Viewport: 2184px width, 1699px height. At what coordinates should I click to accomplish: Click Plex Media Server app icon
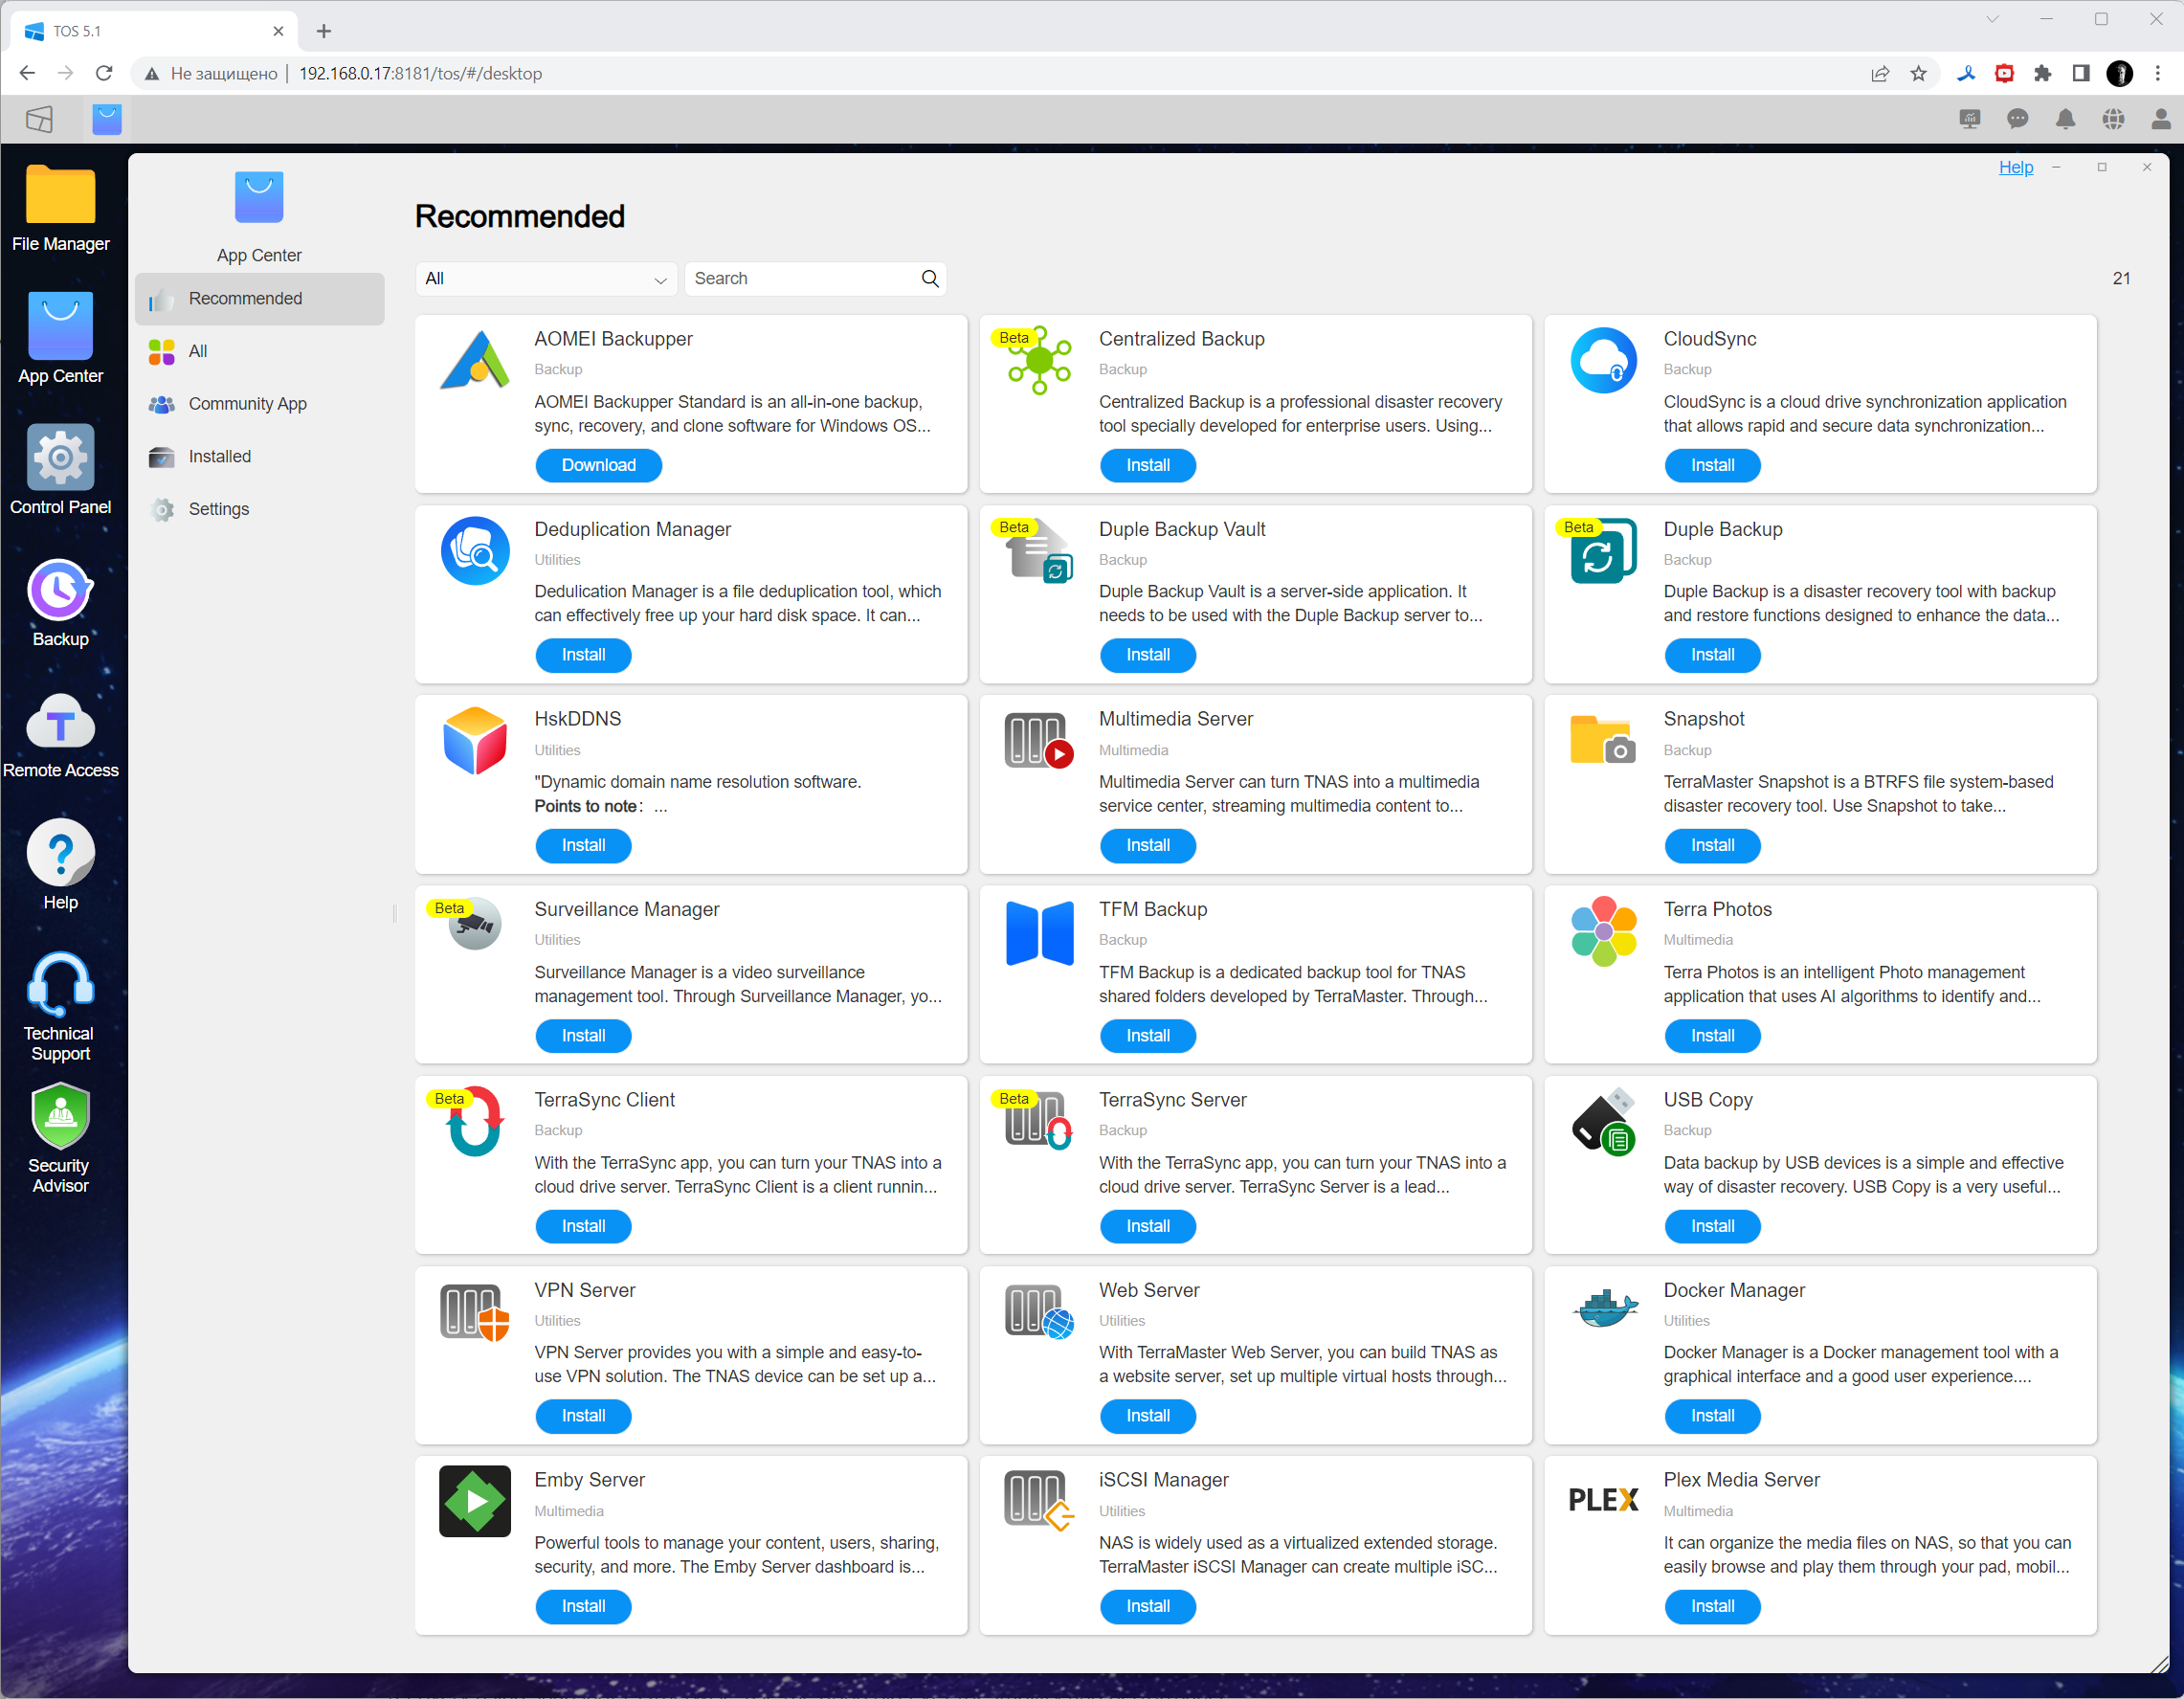coord(1603,1500)
